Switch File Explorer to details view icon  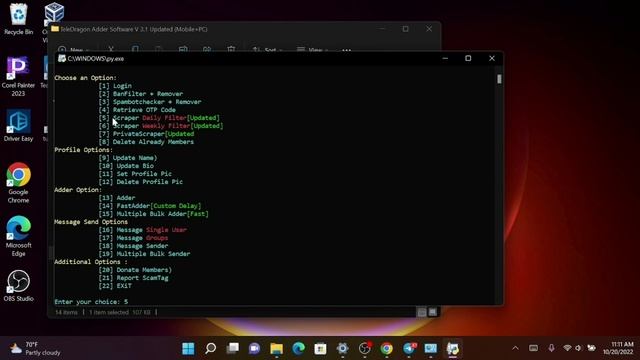[422, 312]
